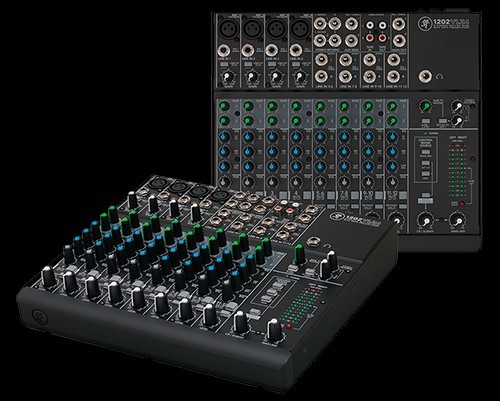
Task: Toggle the AUX 1 pre/post switch on top-view mixer
Action: pyautogui.click(x=425, y=121)
